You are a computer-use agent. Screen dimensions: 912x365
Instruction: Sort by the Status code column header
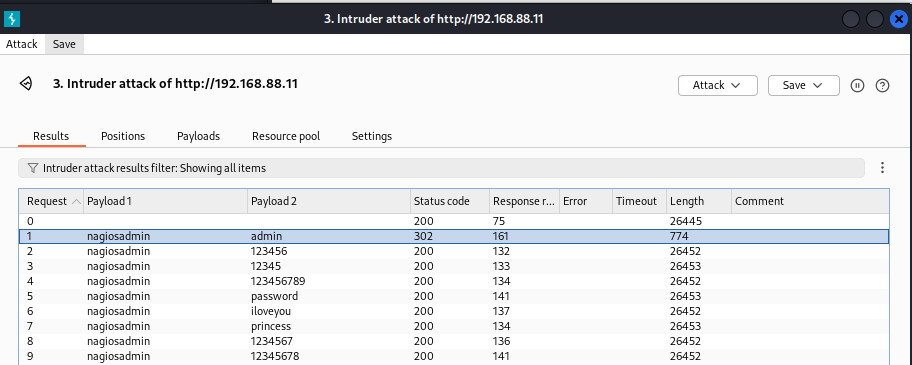[450, 201]
